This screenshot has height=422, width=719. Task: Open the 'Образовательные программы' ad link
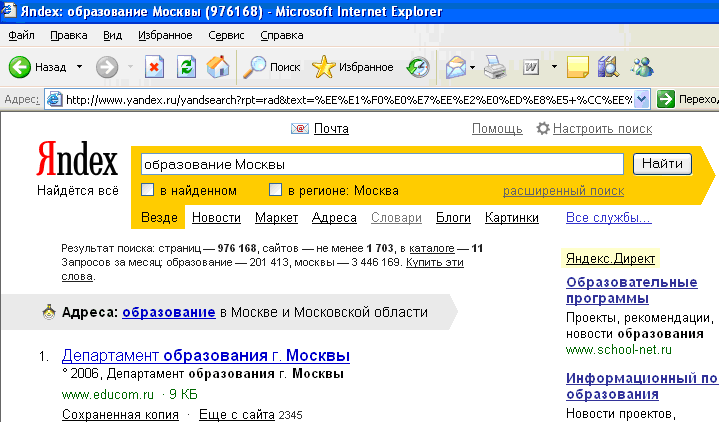[631, 290]
